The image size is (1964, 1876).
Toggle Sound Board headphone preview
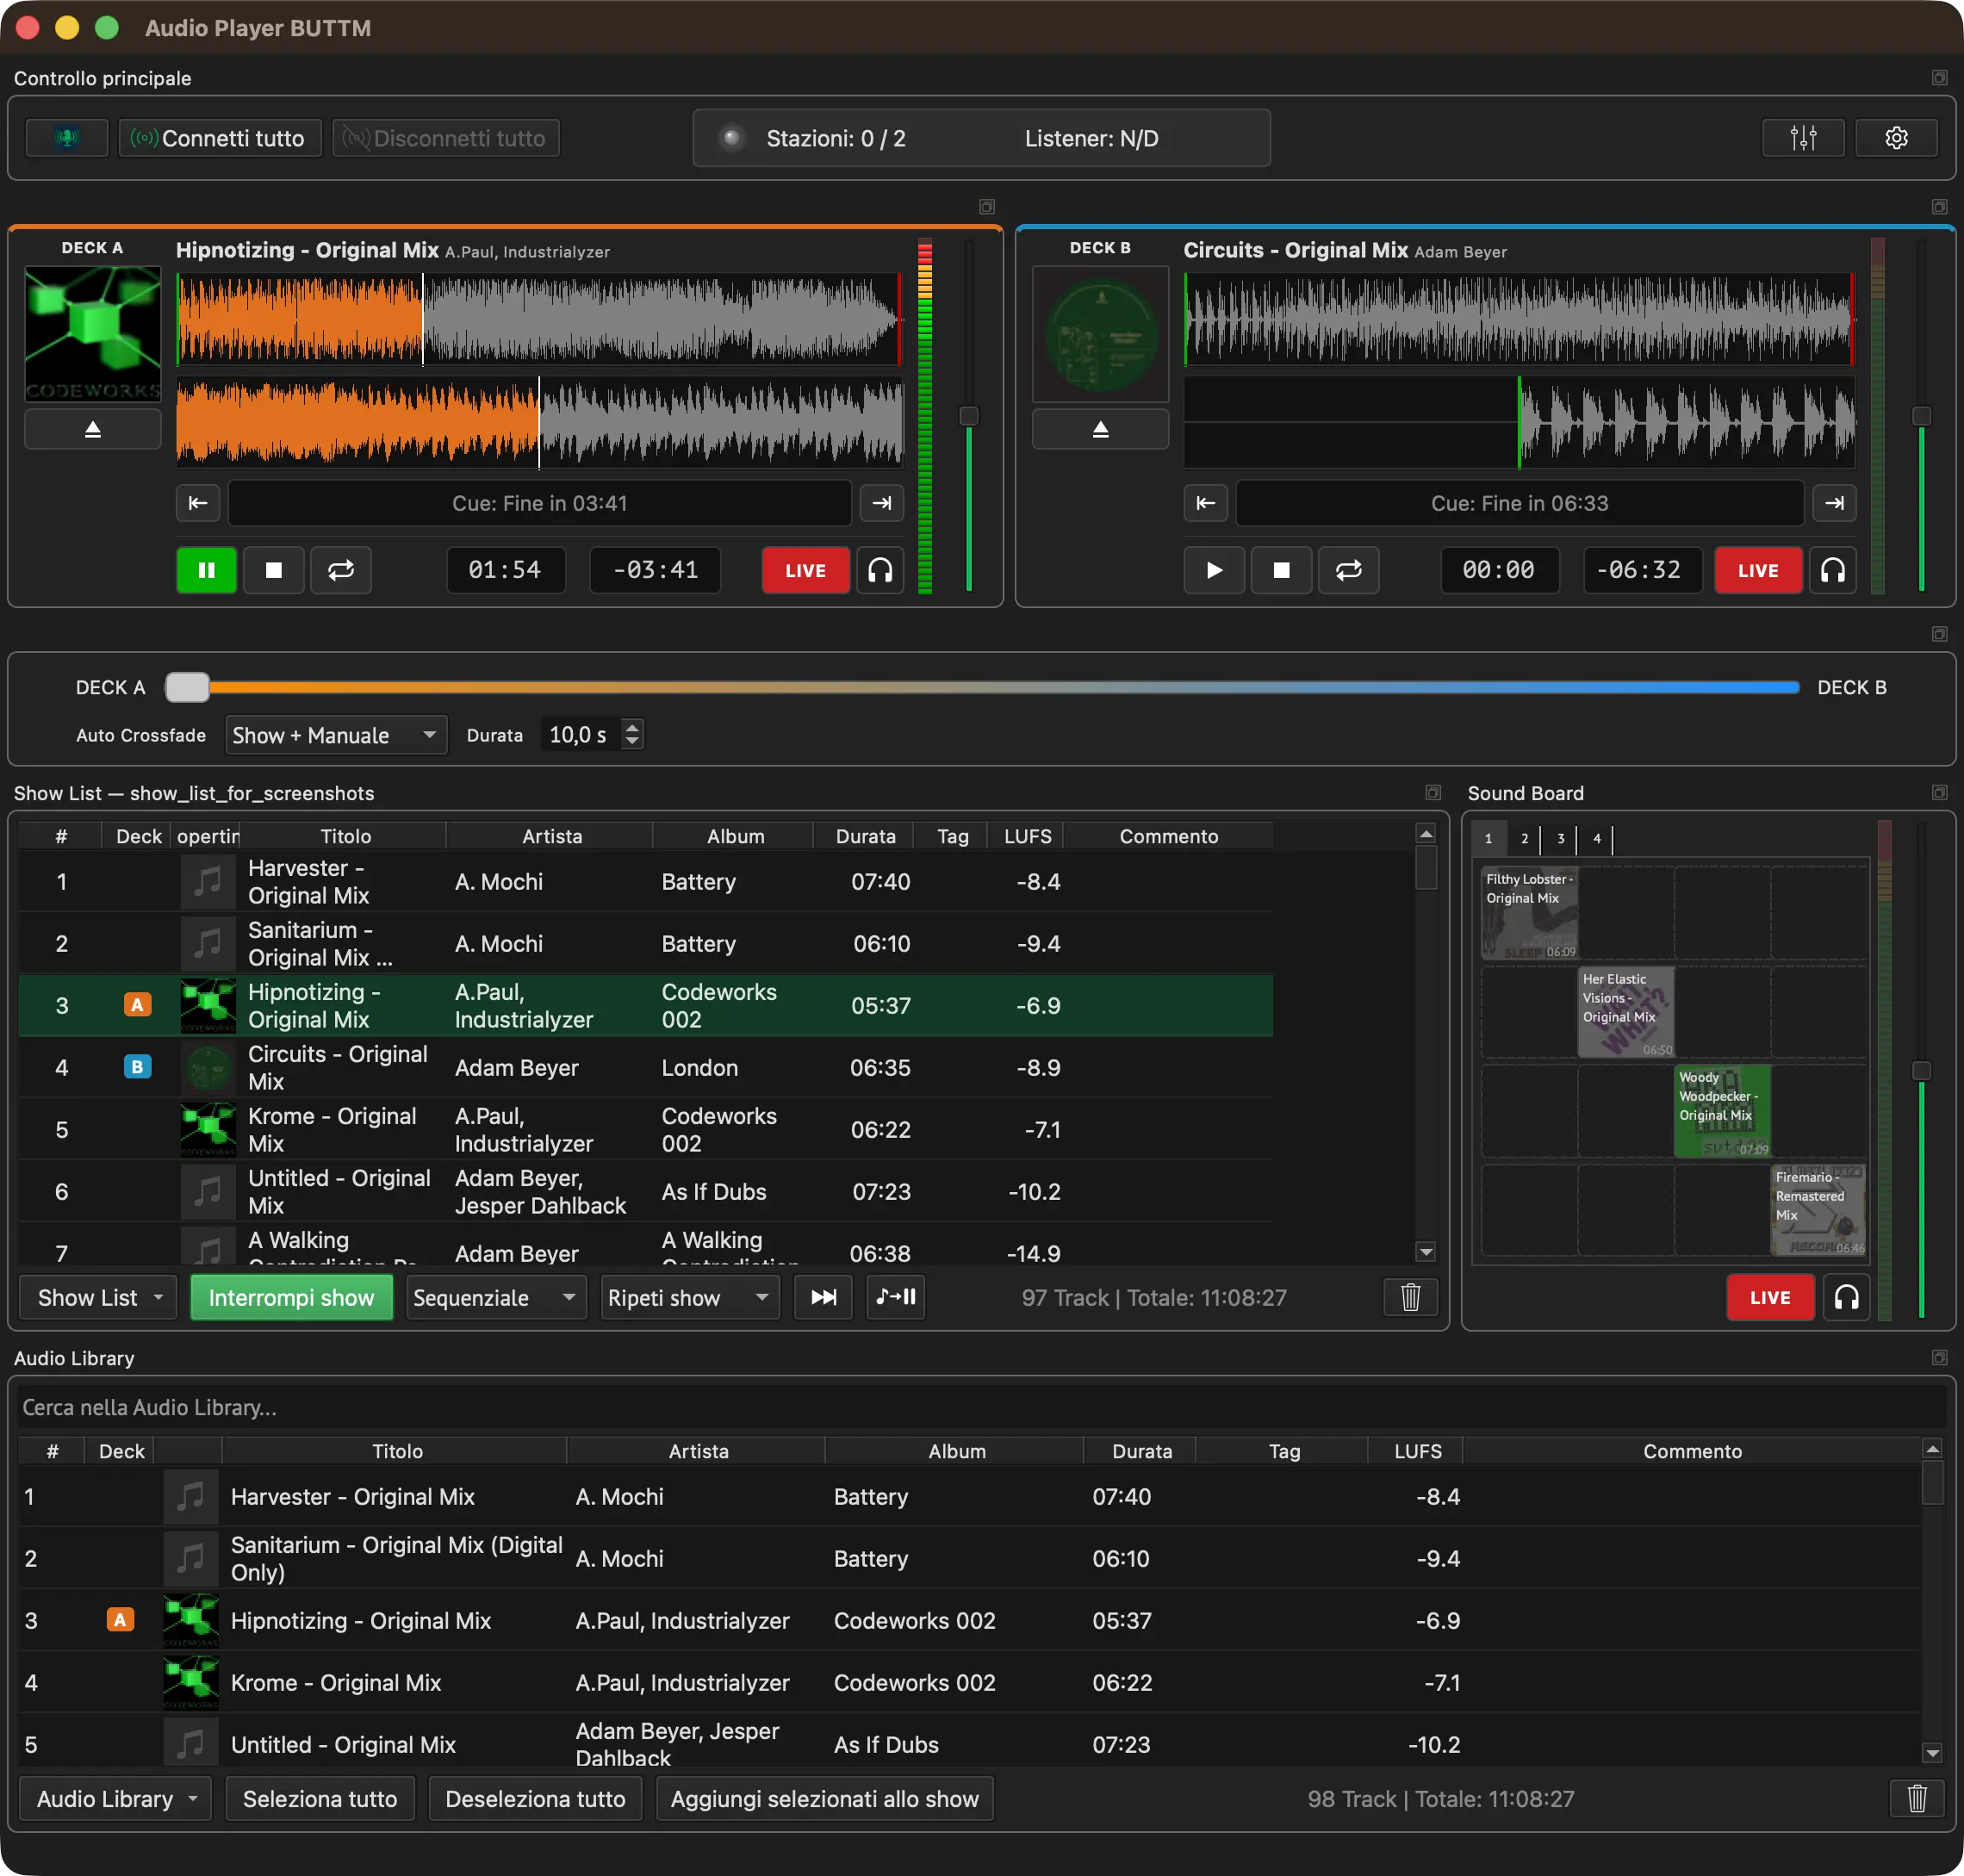coord(1846,1298)
